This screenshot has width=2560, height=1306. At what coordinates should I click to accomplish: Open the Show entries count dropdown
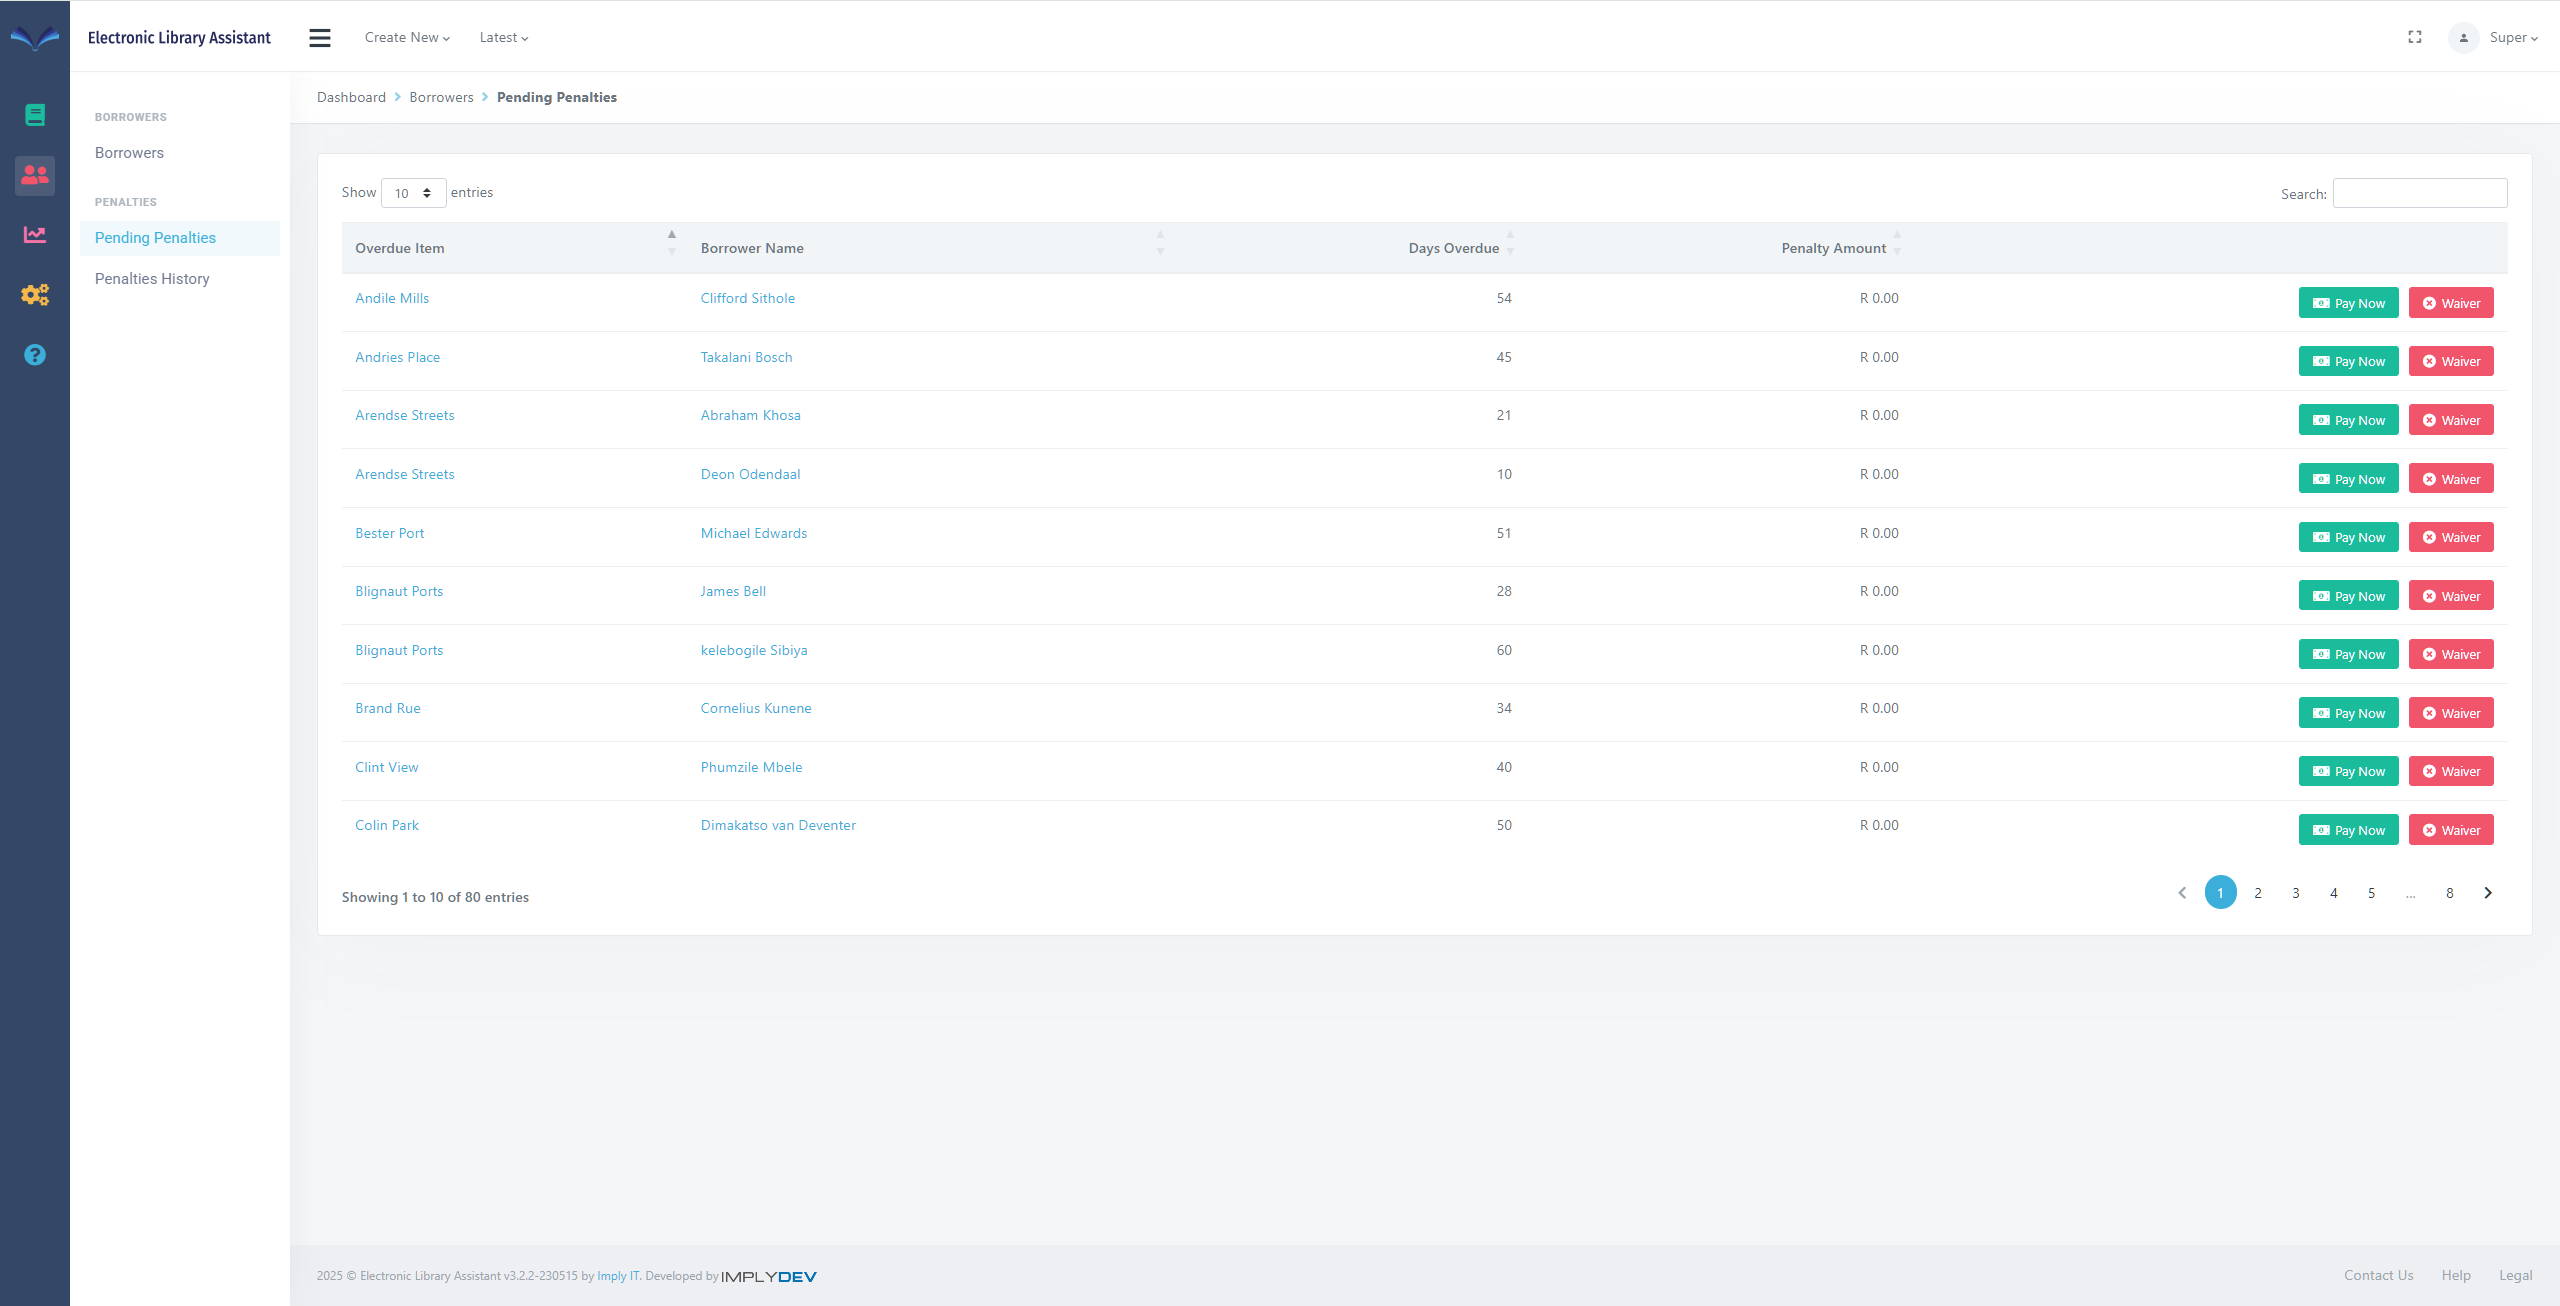click(x=413, y=192)
